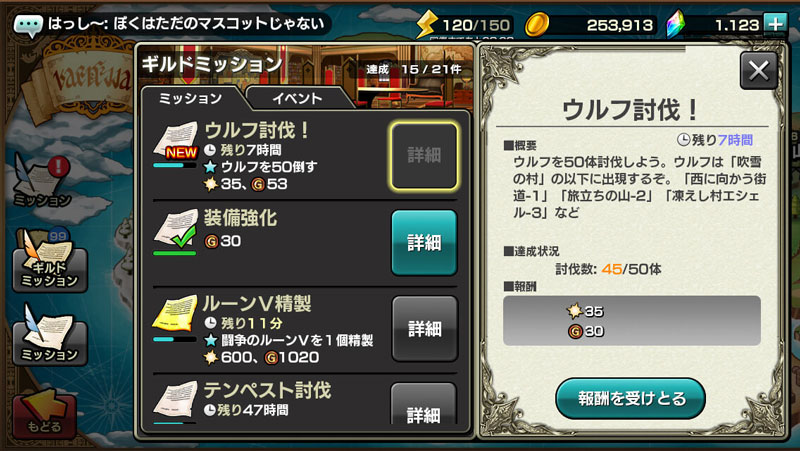This screenshot has width=800, height=451.
Task: Open ミッション with red alert badge
Action: click(42, 182)
